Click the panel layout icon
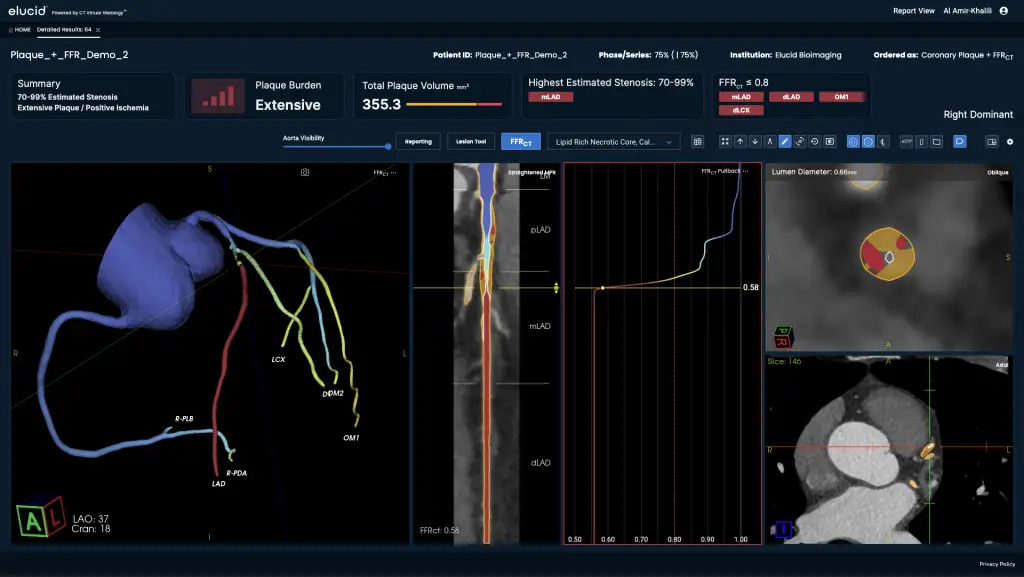Image resolution: width=1024 pixels, height=577 pixels. [x=991, y=142]
